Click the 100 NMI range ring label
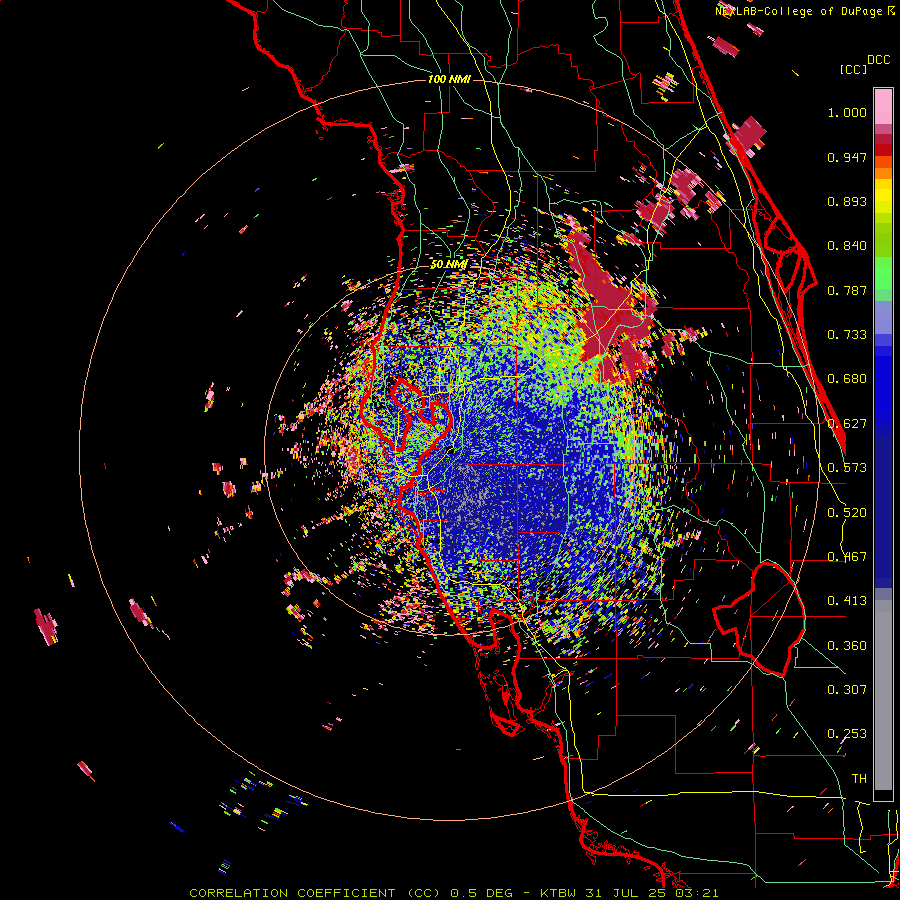The height and width of the screenshot is (900, 900). click(x=449, y=79)
